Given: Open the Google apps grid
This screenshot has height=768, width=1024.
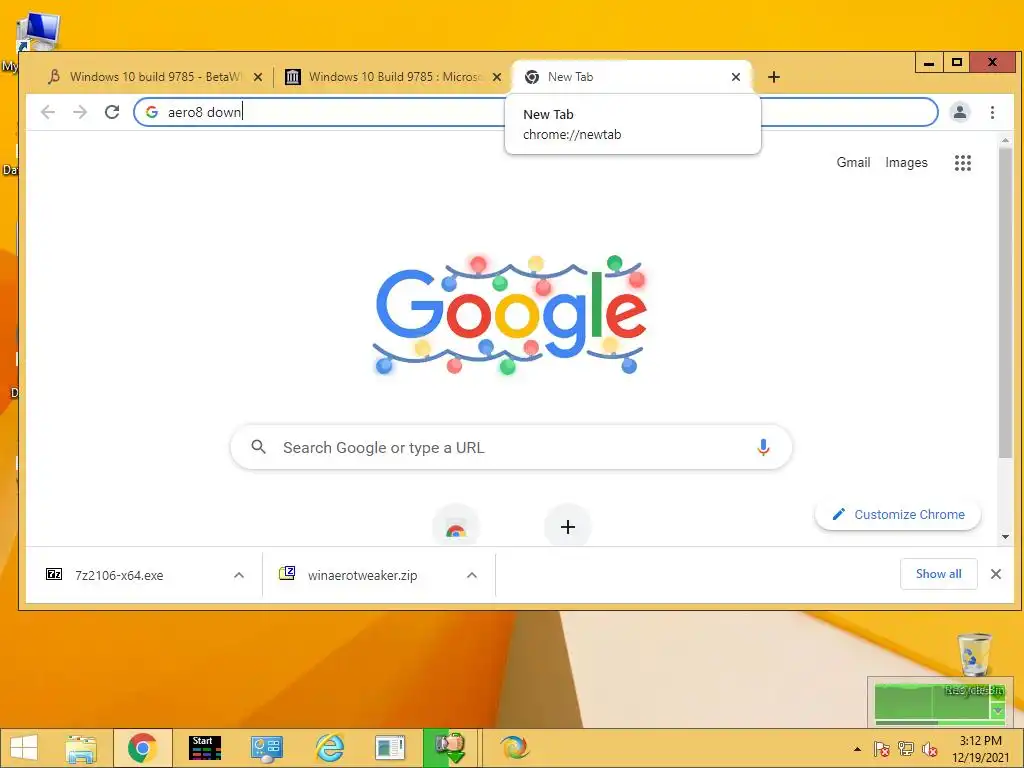Looking at the screenshot, I should (963, 163).
